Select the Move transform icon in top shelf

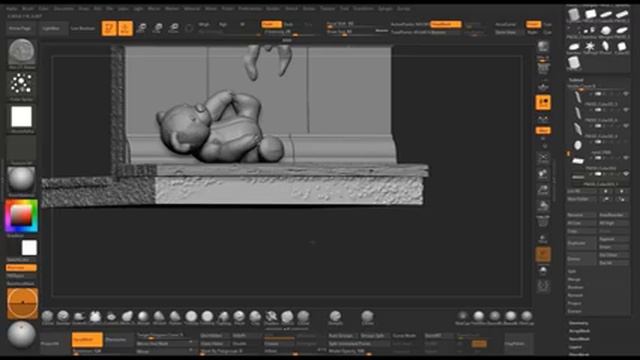click(142, 28)
